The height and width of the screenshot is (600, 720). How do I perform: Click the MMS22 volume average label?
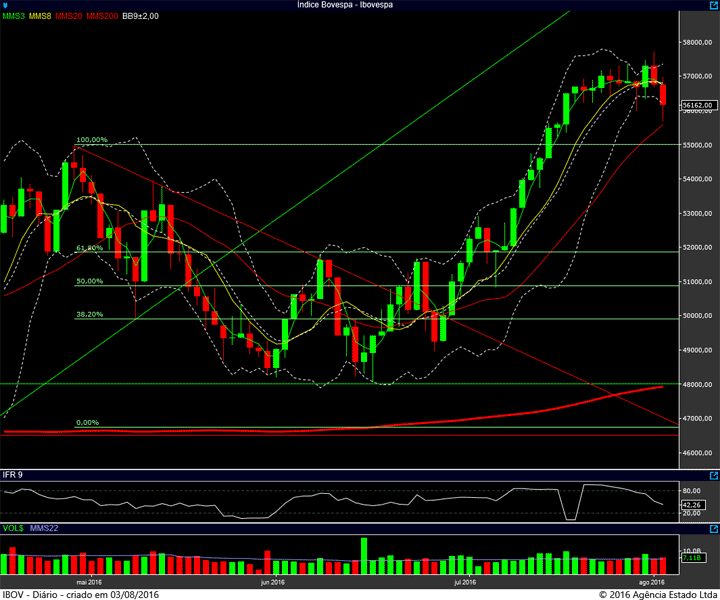tap(44, 528)
